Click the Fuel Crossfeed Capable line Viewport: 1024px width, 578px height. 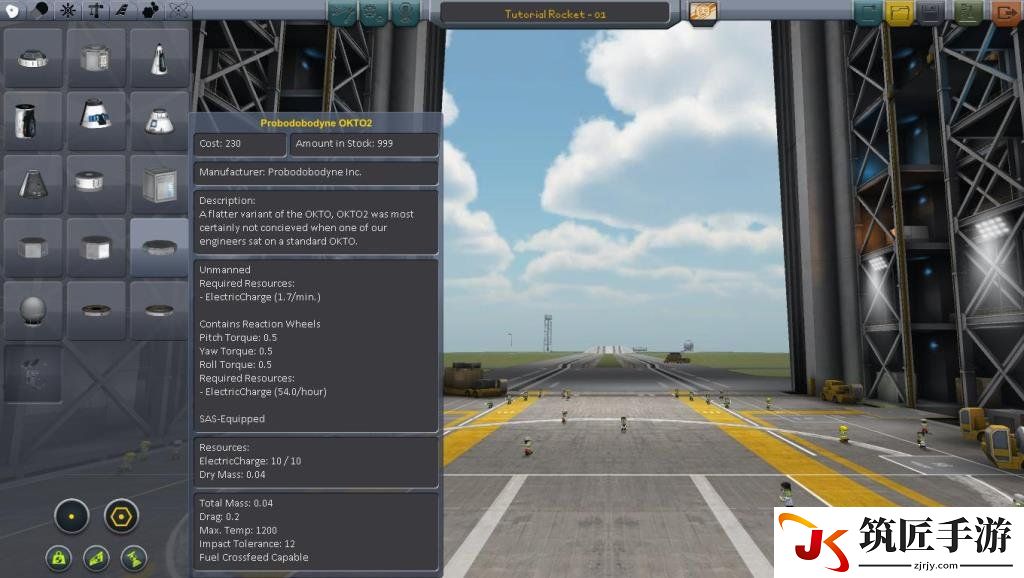(254, 558)
